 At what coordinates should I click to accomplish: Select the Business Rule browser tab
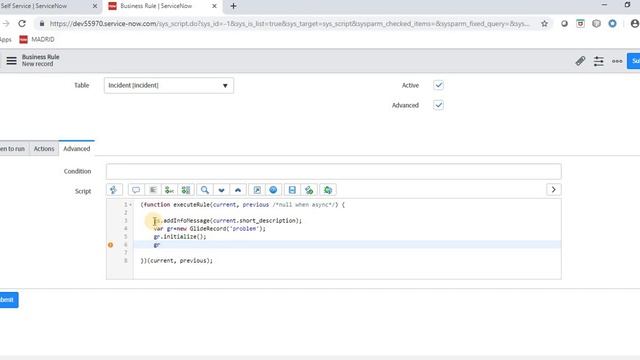coord(156,6)
